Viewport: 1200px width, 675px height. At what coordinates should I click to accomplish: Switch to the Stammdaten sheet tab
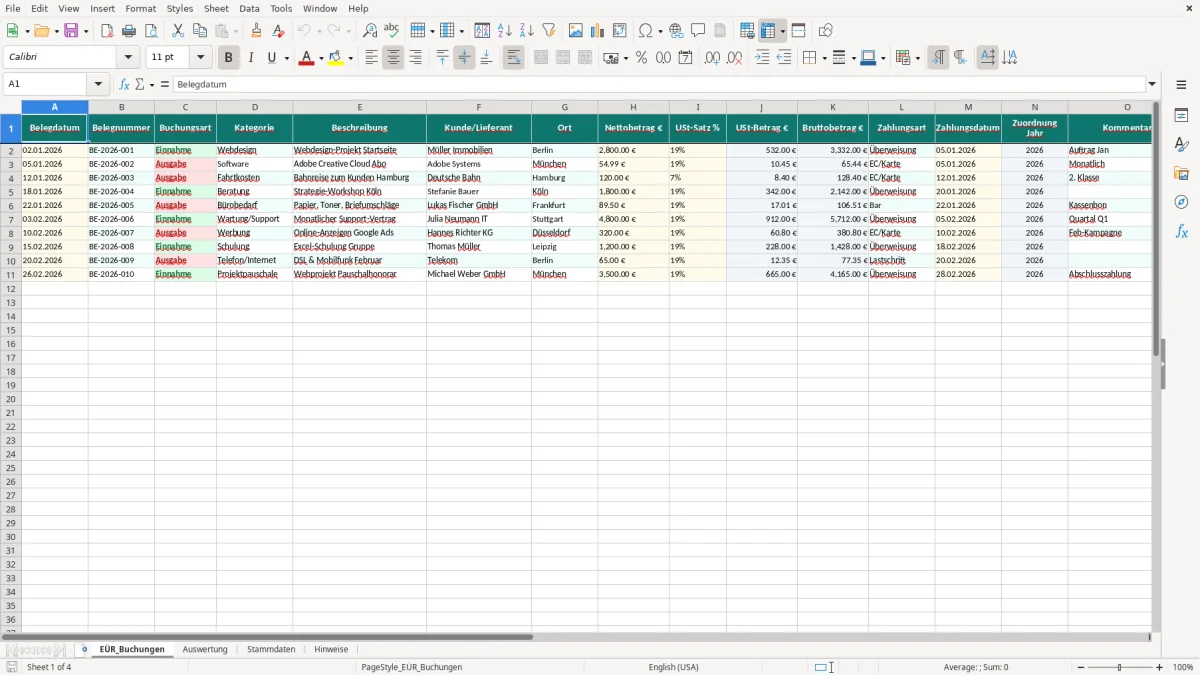pos(271,649)
